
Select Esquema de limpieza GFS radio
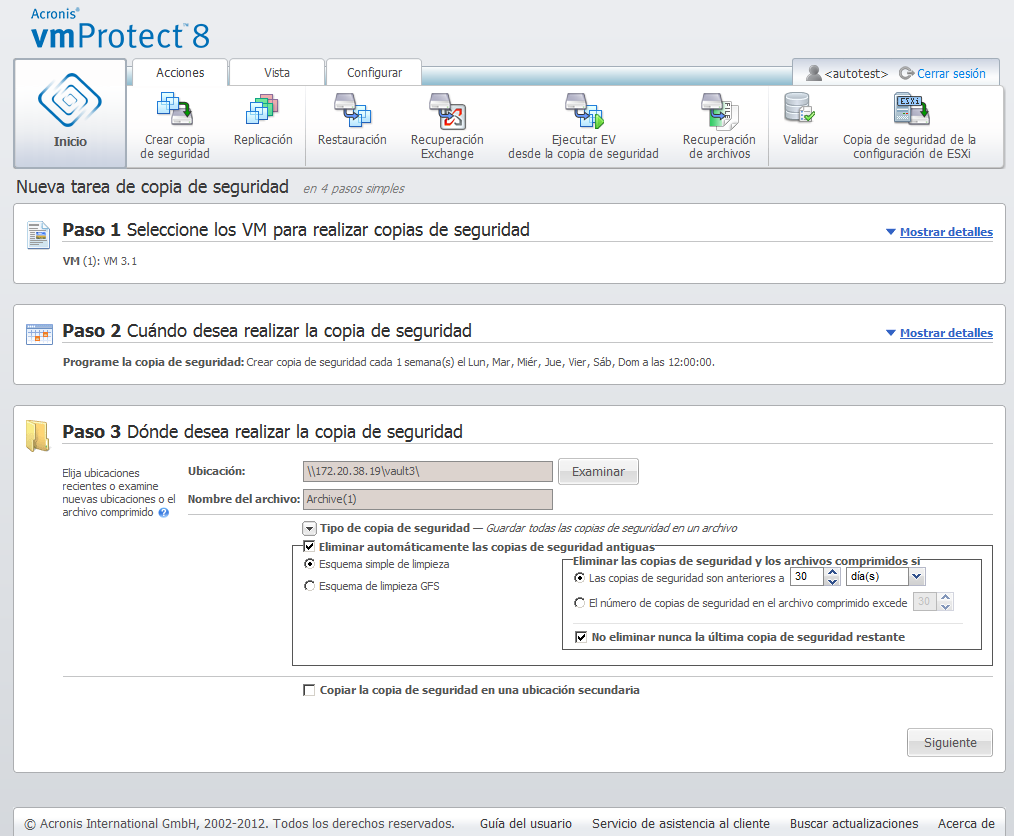pos(310,586)
